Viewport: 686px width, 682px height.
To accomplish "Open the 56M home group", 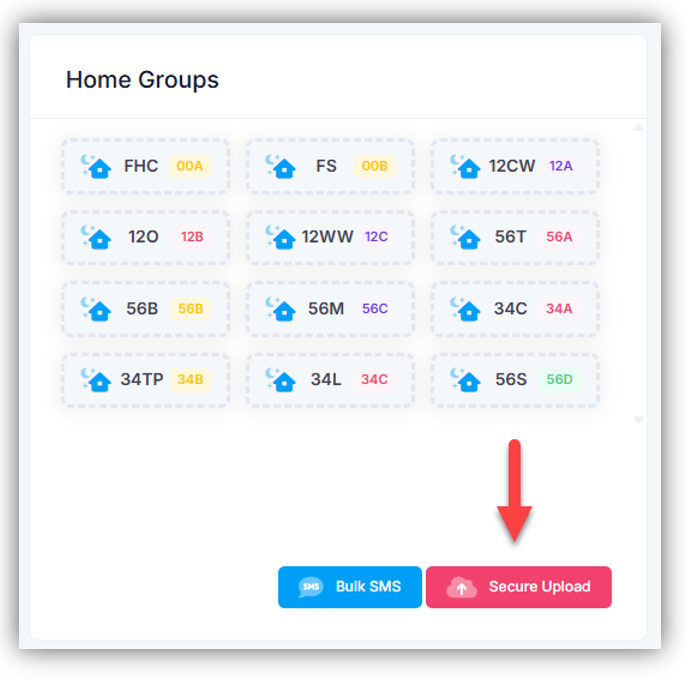I will [330, 309].
